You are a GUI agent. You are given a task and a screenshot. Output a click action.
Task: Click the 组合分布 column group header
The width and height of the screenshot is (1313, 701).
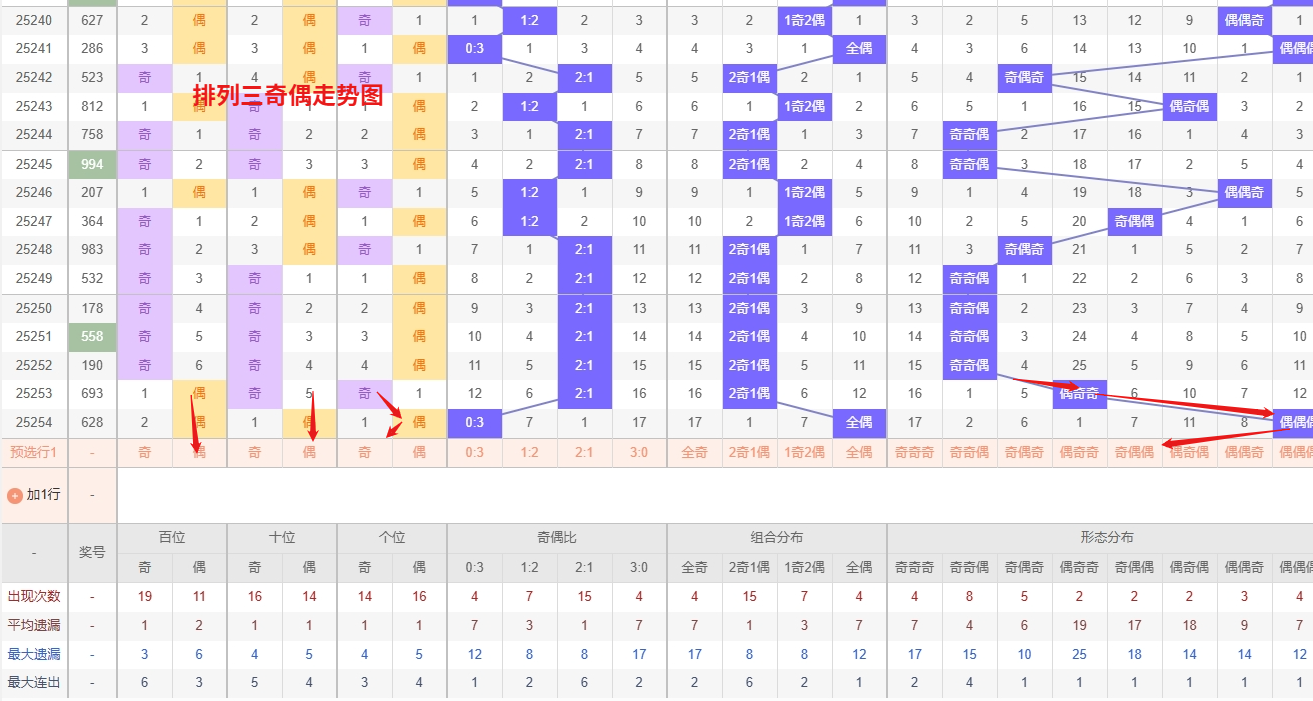pos(777,537)
